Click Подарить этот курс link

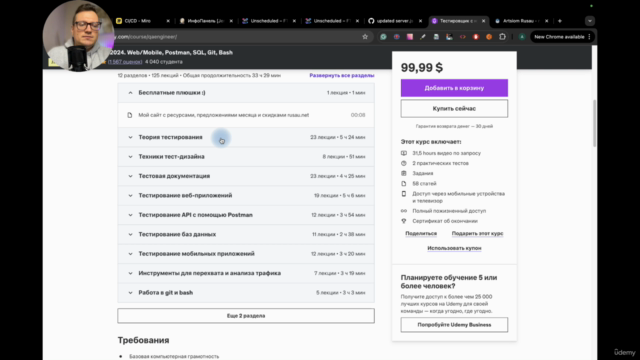(477, 233)
